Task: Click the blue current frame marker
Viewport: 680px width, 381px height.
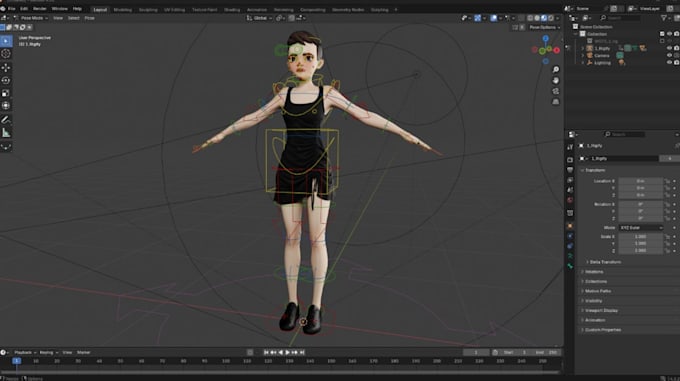Action: [16, 361]
